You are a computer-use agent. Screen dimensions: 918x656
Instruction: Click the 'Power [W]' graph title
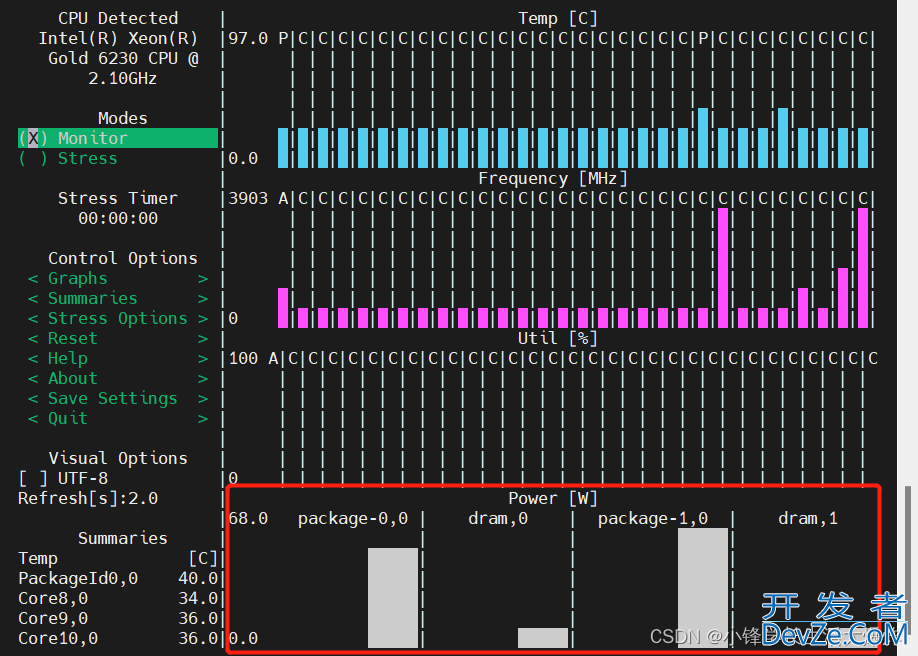pyautogui.click(x=553, y=498)
